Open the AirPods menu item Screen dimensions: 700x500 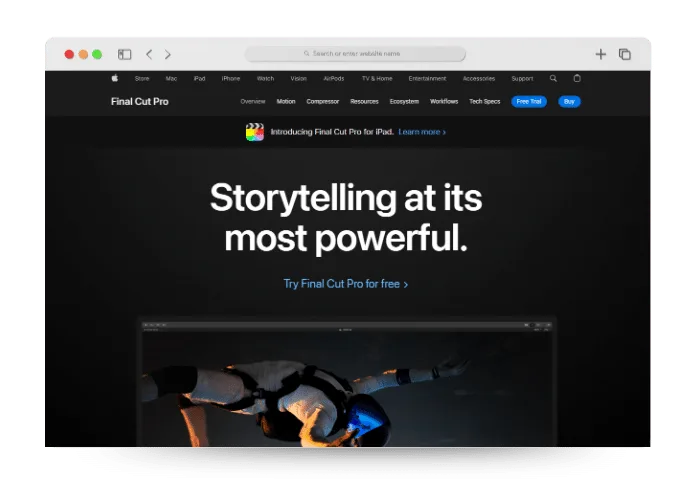(334, 79)
